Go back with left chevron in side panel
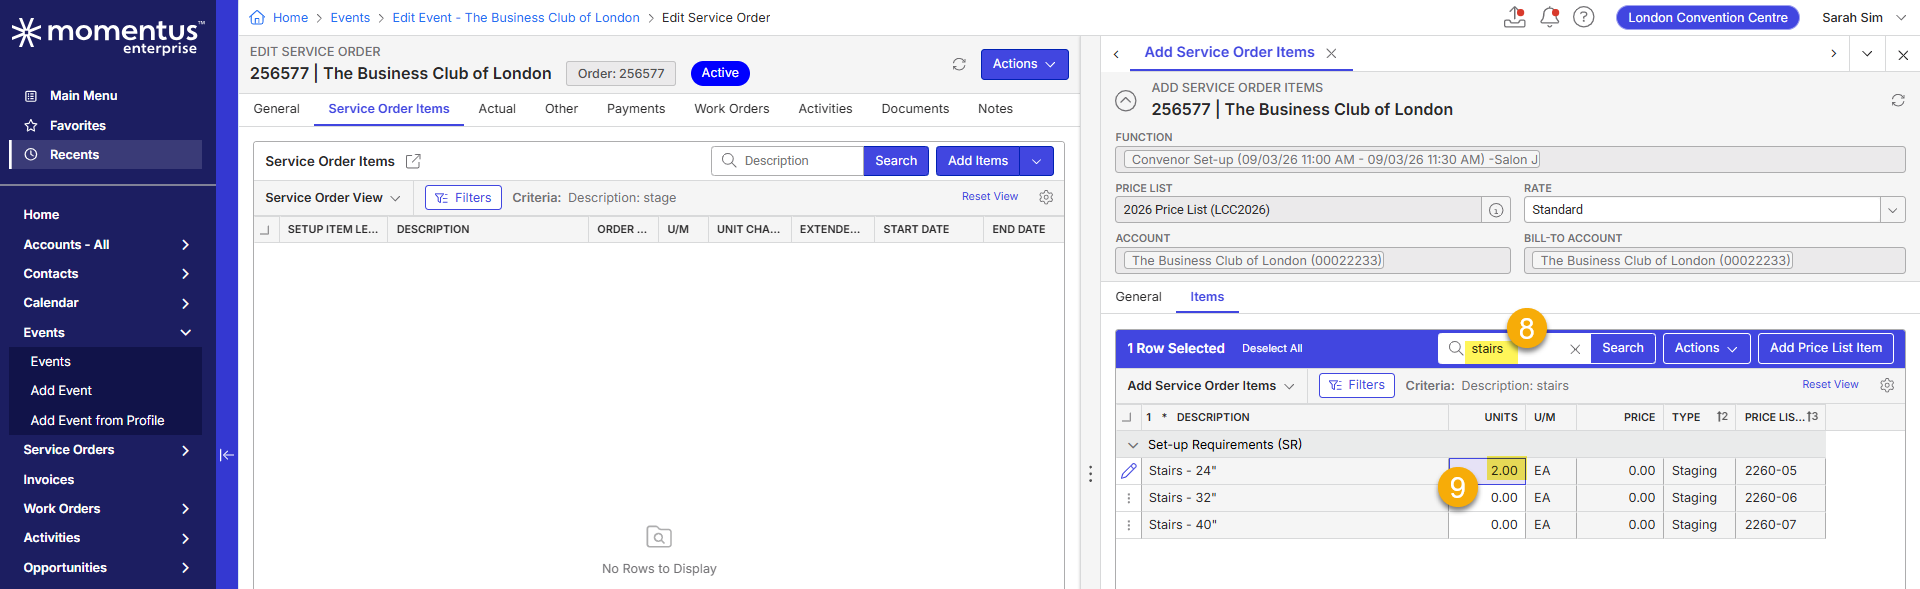 tap(1116, 54)
